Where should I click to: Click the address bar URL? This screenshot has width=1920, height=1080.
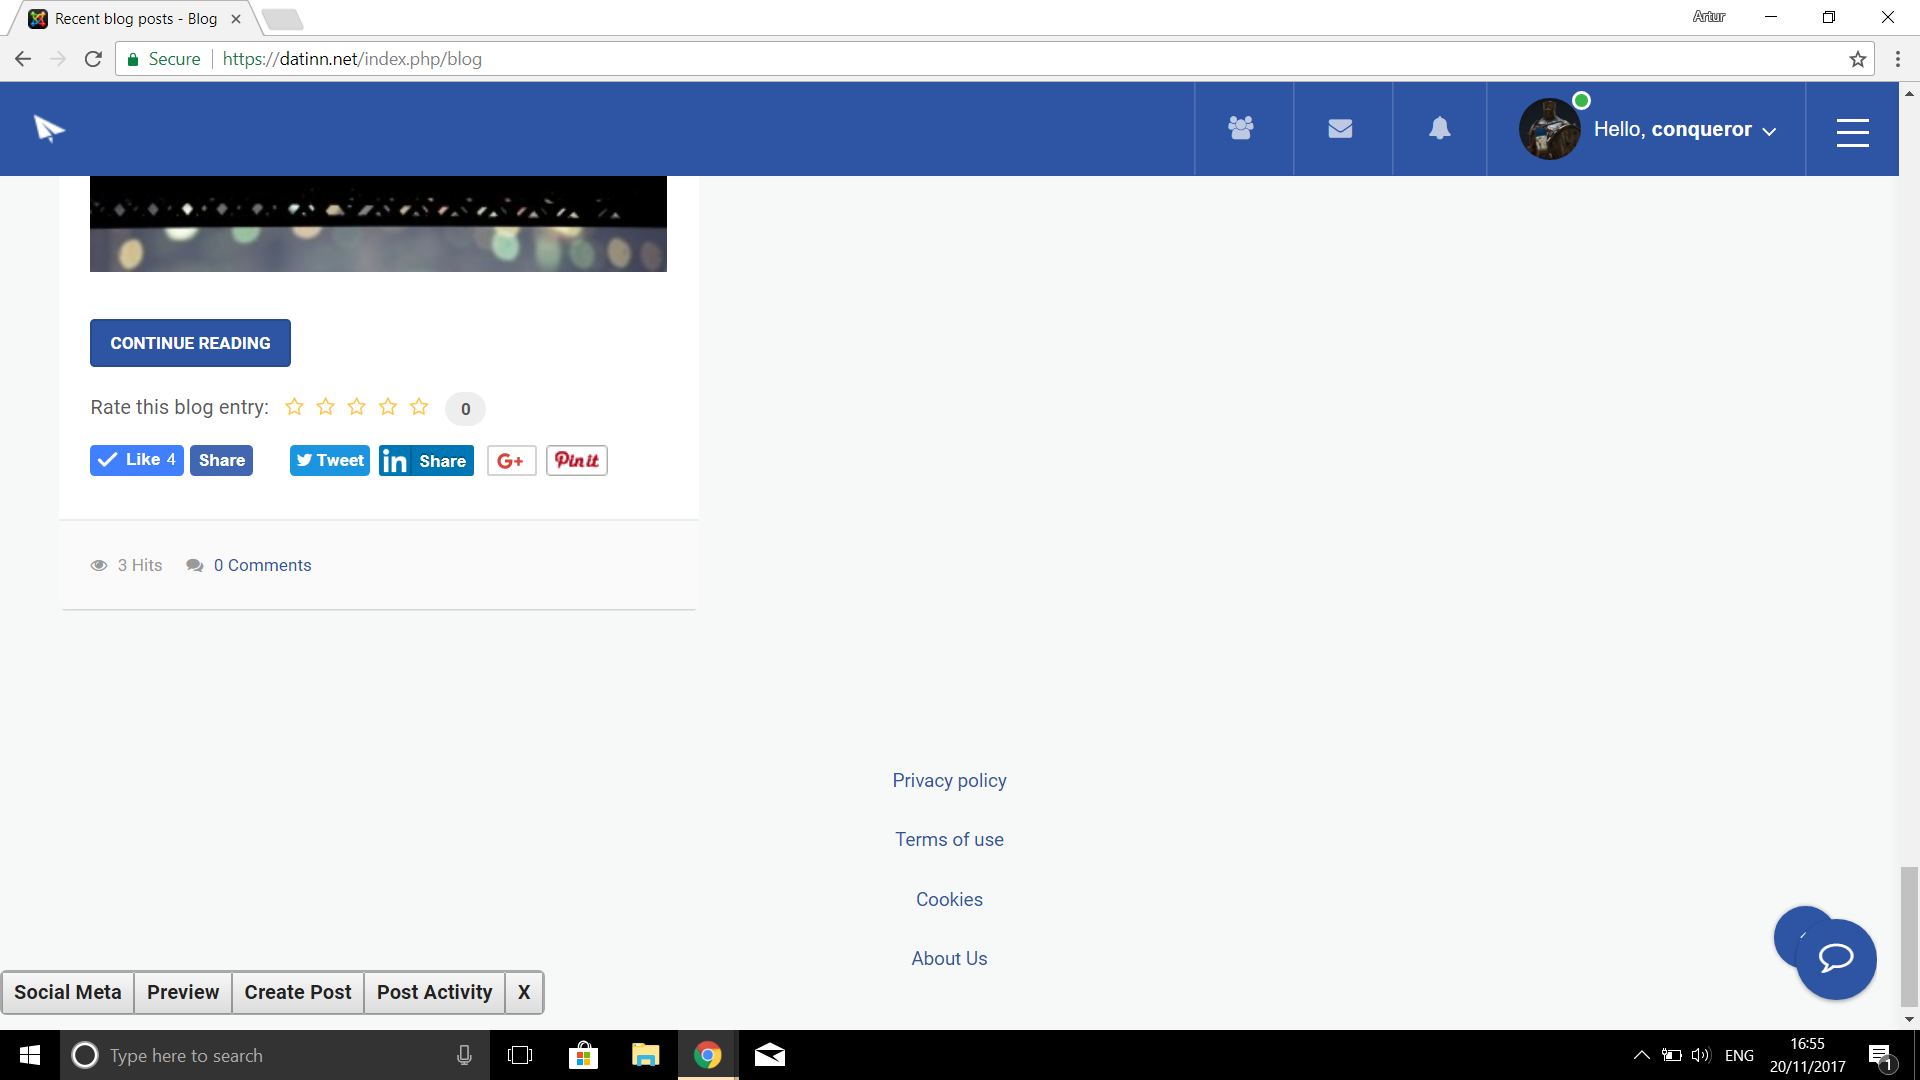tap(352, 59)
